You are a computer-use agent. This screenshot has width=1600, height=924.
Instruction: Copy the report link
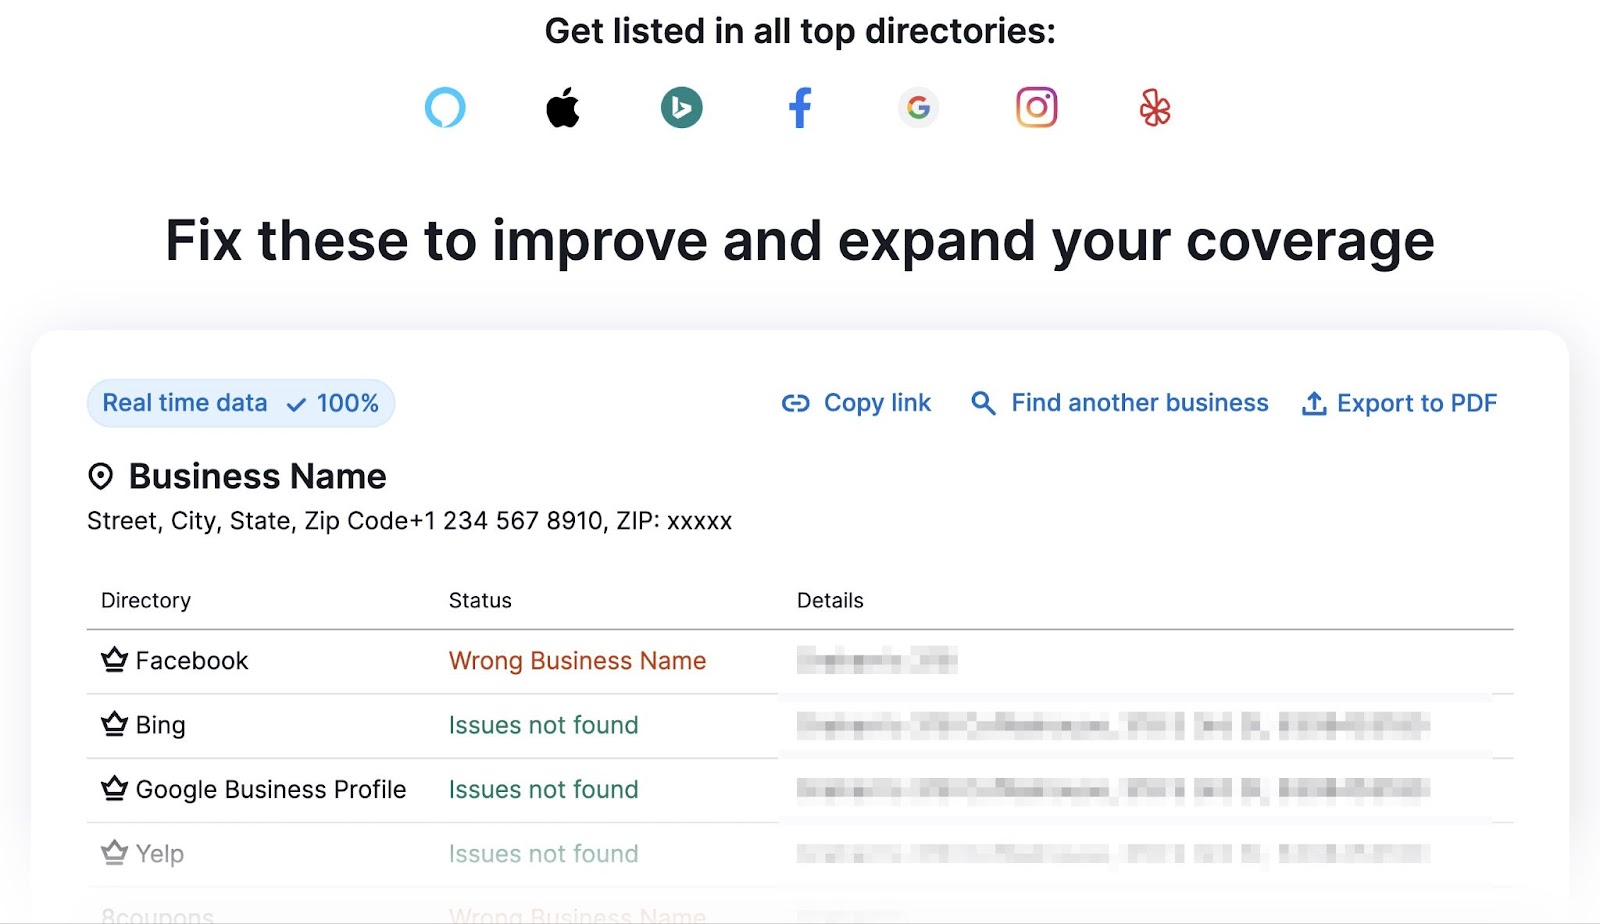(x=877, y=403)
